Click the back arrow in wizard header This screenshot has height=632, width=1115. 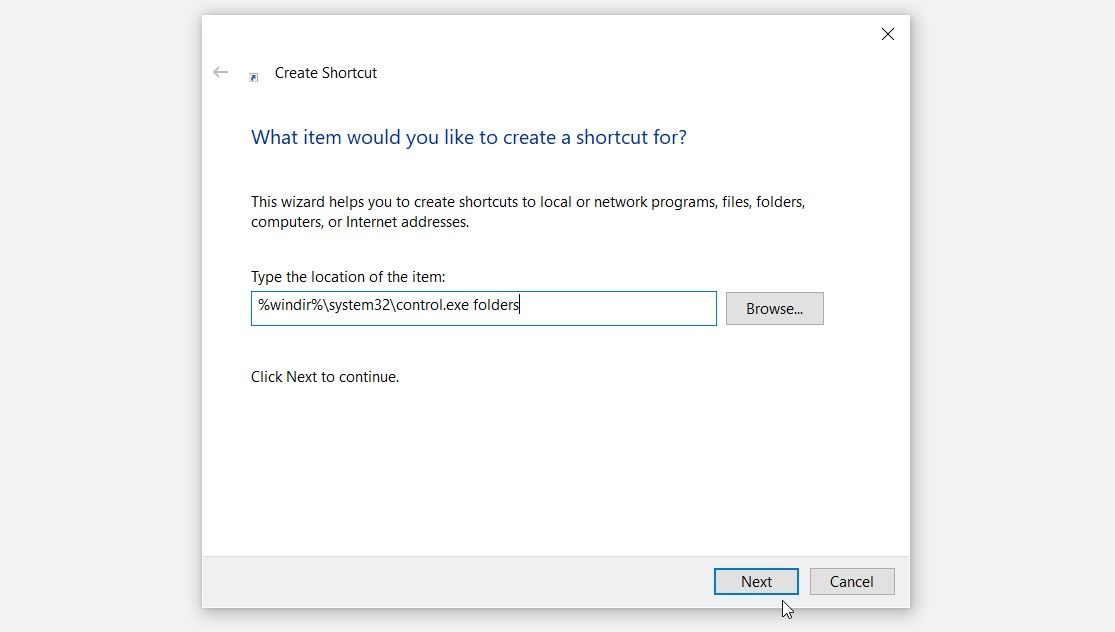220,72
